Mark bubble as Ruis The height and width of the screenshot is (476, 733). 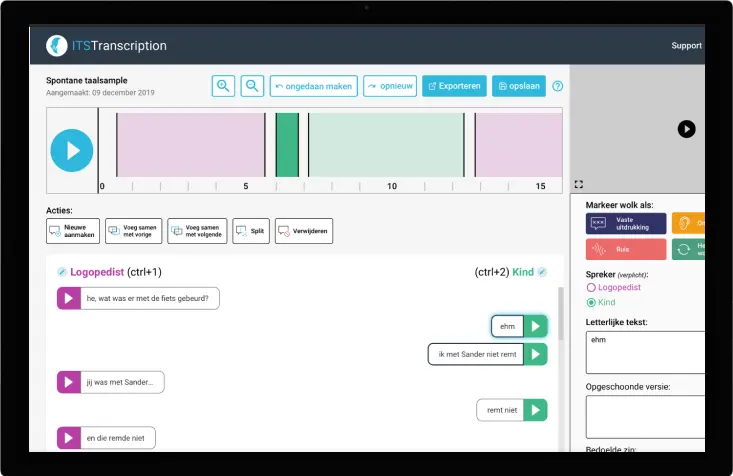coord(626,249)
